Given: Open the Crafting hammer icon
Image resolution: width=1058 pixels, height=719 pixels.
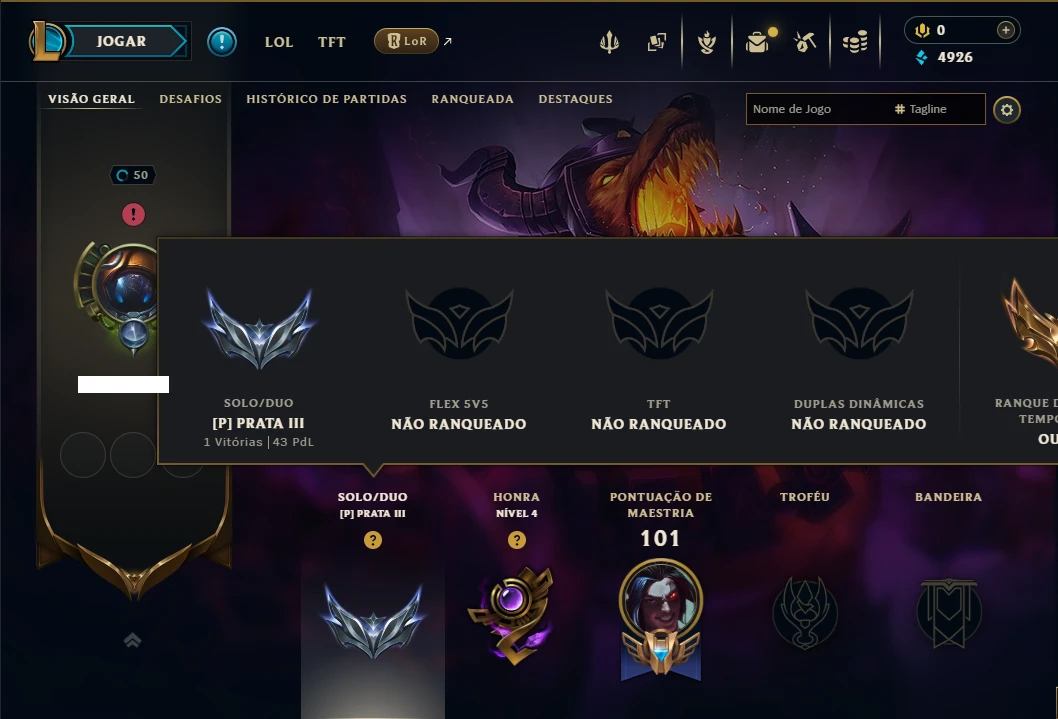Looking at the screenshot, I should coord(804,42).
